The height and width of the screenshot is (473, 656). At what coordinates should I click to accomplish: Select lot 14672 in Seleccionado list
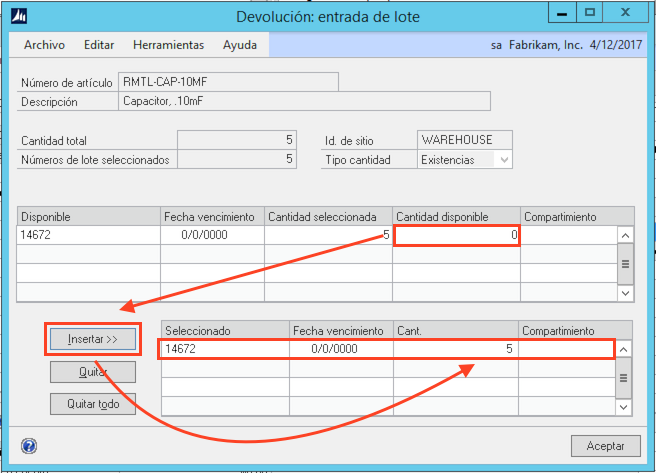[x=224, y=349]
